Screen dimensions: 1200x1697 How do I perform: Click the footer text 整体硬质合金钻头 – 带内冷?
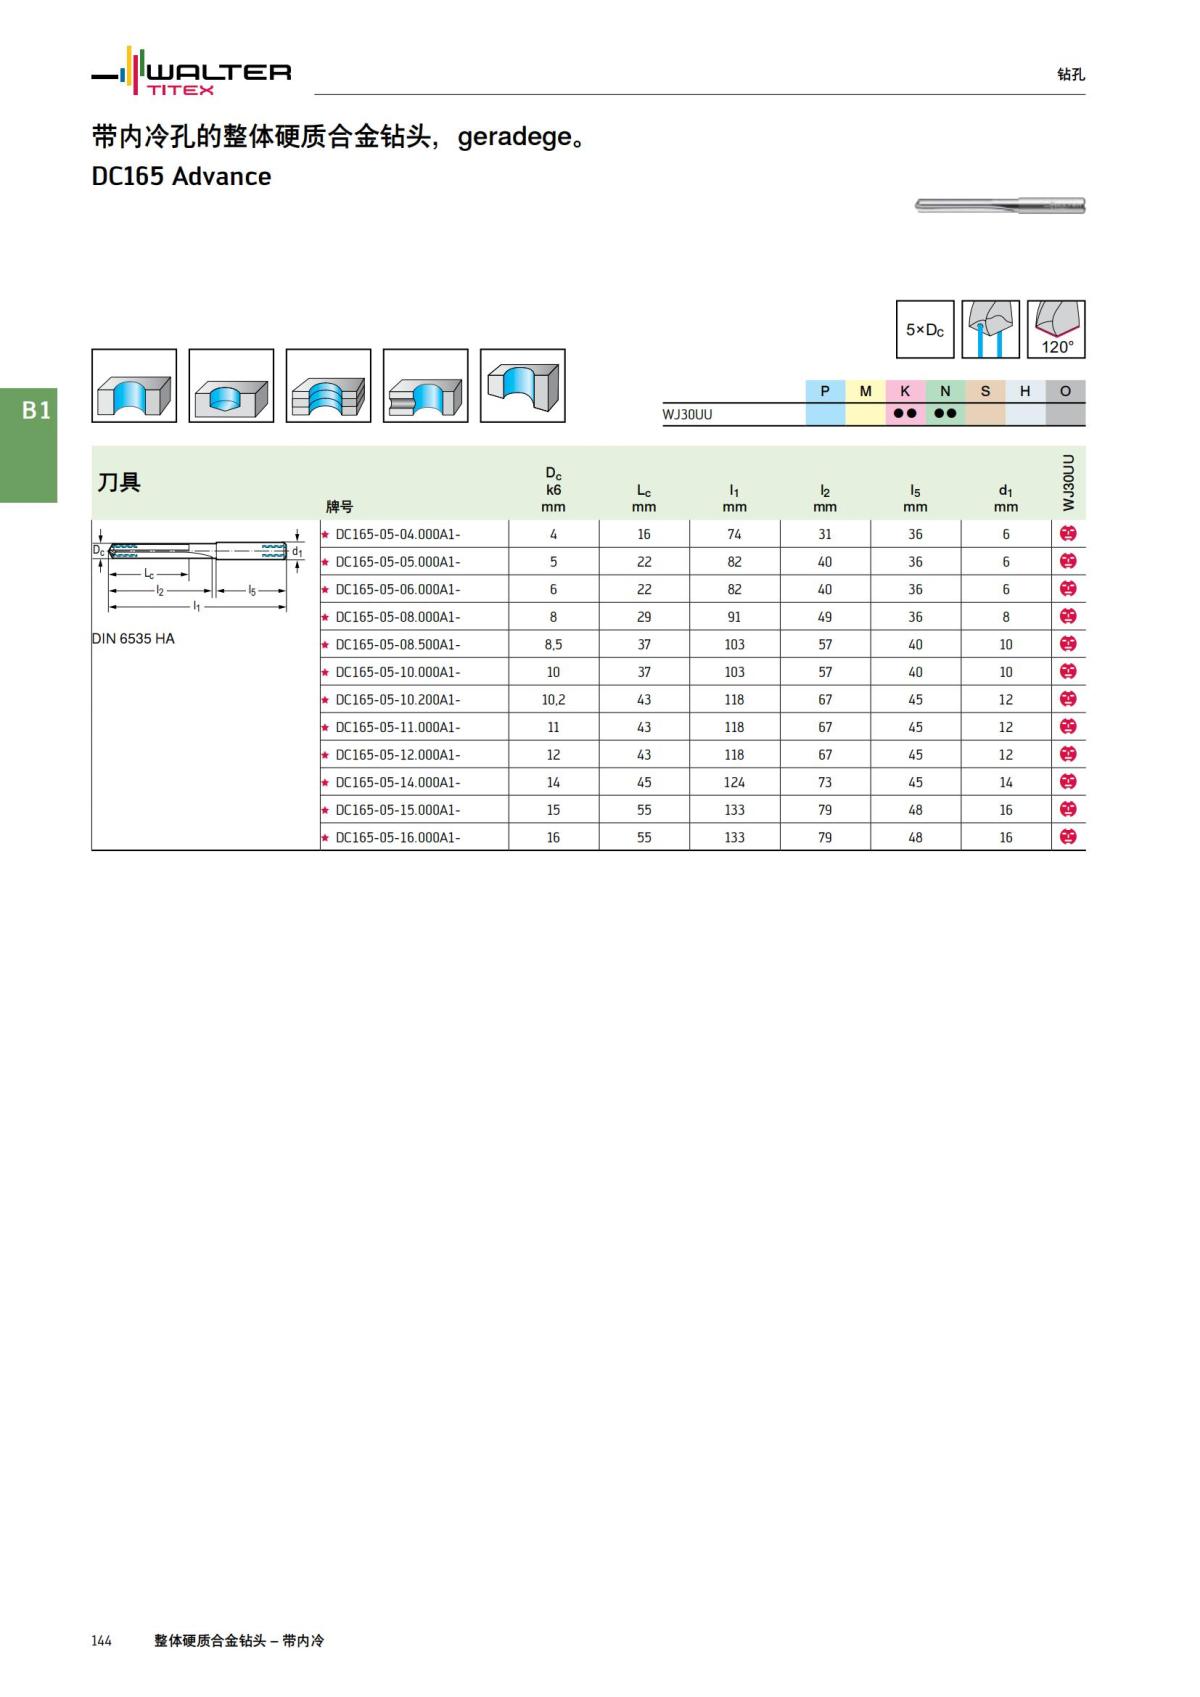(239, 1640)
